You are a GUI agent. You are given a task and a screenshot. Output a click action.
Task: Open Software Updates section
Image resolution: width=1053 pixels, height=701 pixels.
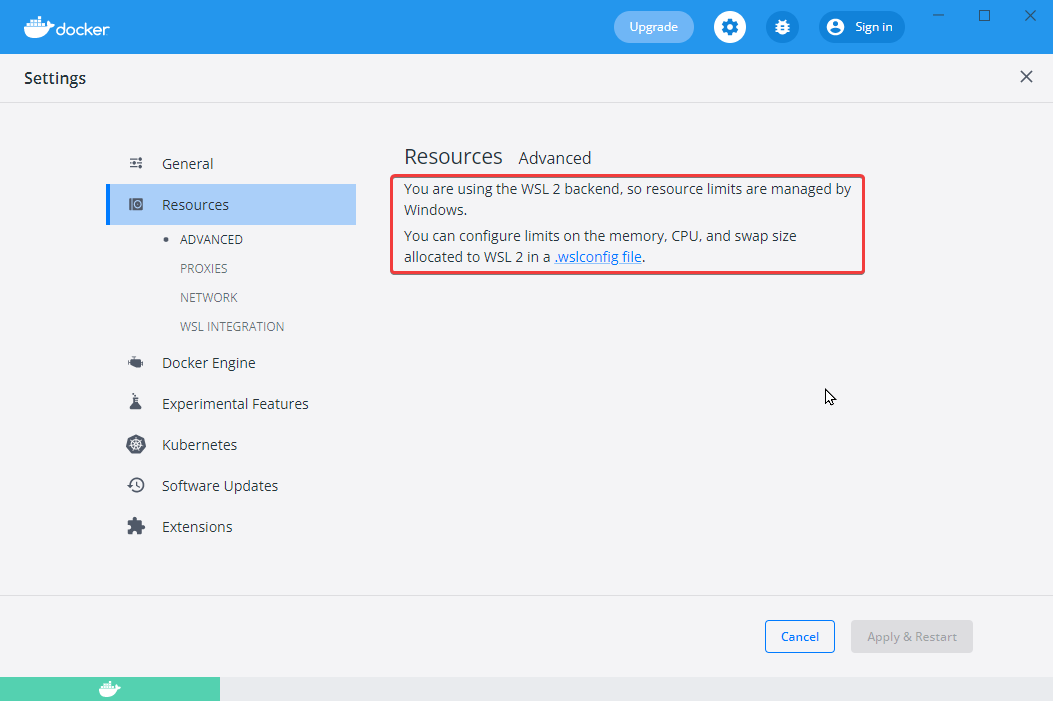231,485
